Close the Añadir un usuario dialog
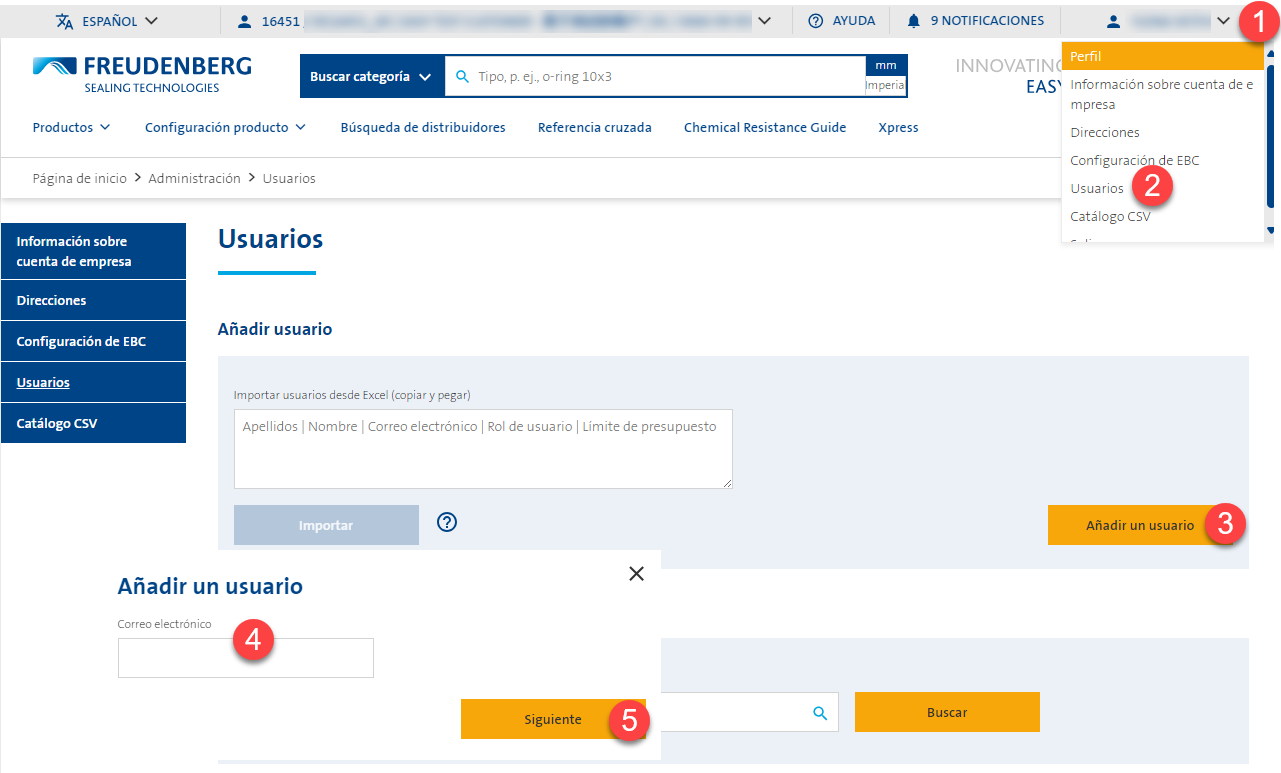The width and height of the screenshot is (1281, 773). pyautogui.click(x=636, y=573)
